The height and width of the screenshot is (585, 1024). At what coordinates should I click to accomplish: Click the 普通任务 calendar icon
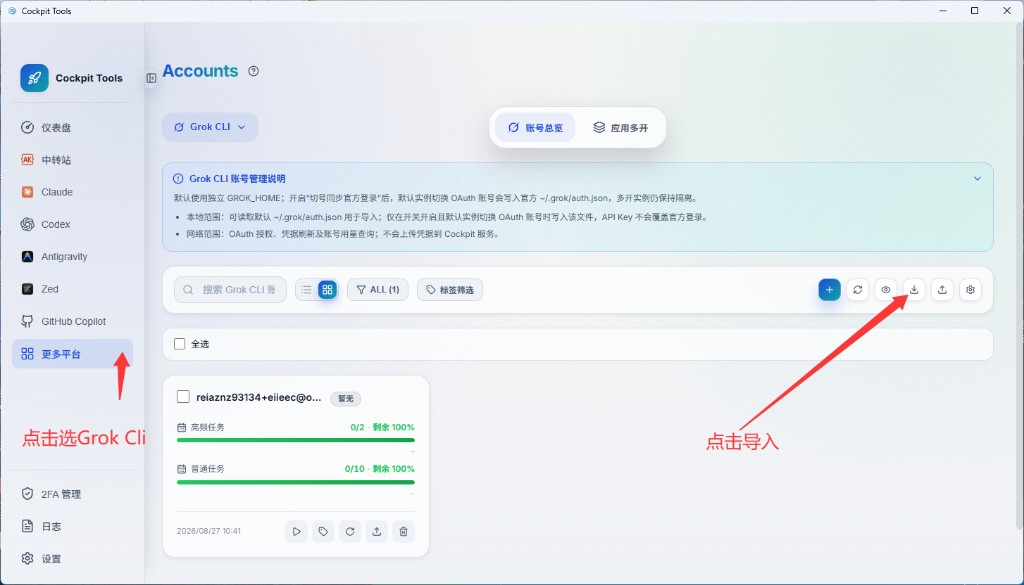(x=182, y=469)
